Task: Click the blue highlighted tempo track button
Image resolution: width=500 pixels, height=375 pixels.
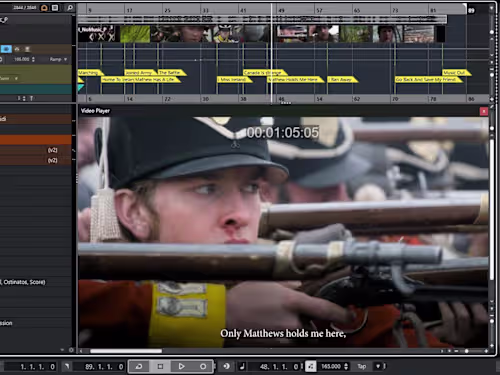Action: [x=6, y=49]
